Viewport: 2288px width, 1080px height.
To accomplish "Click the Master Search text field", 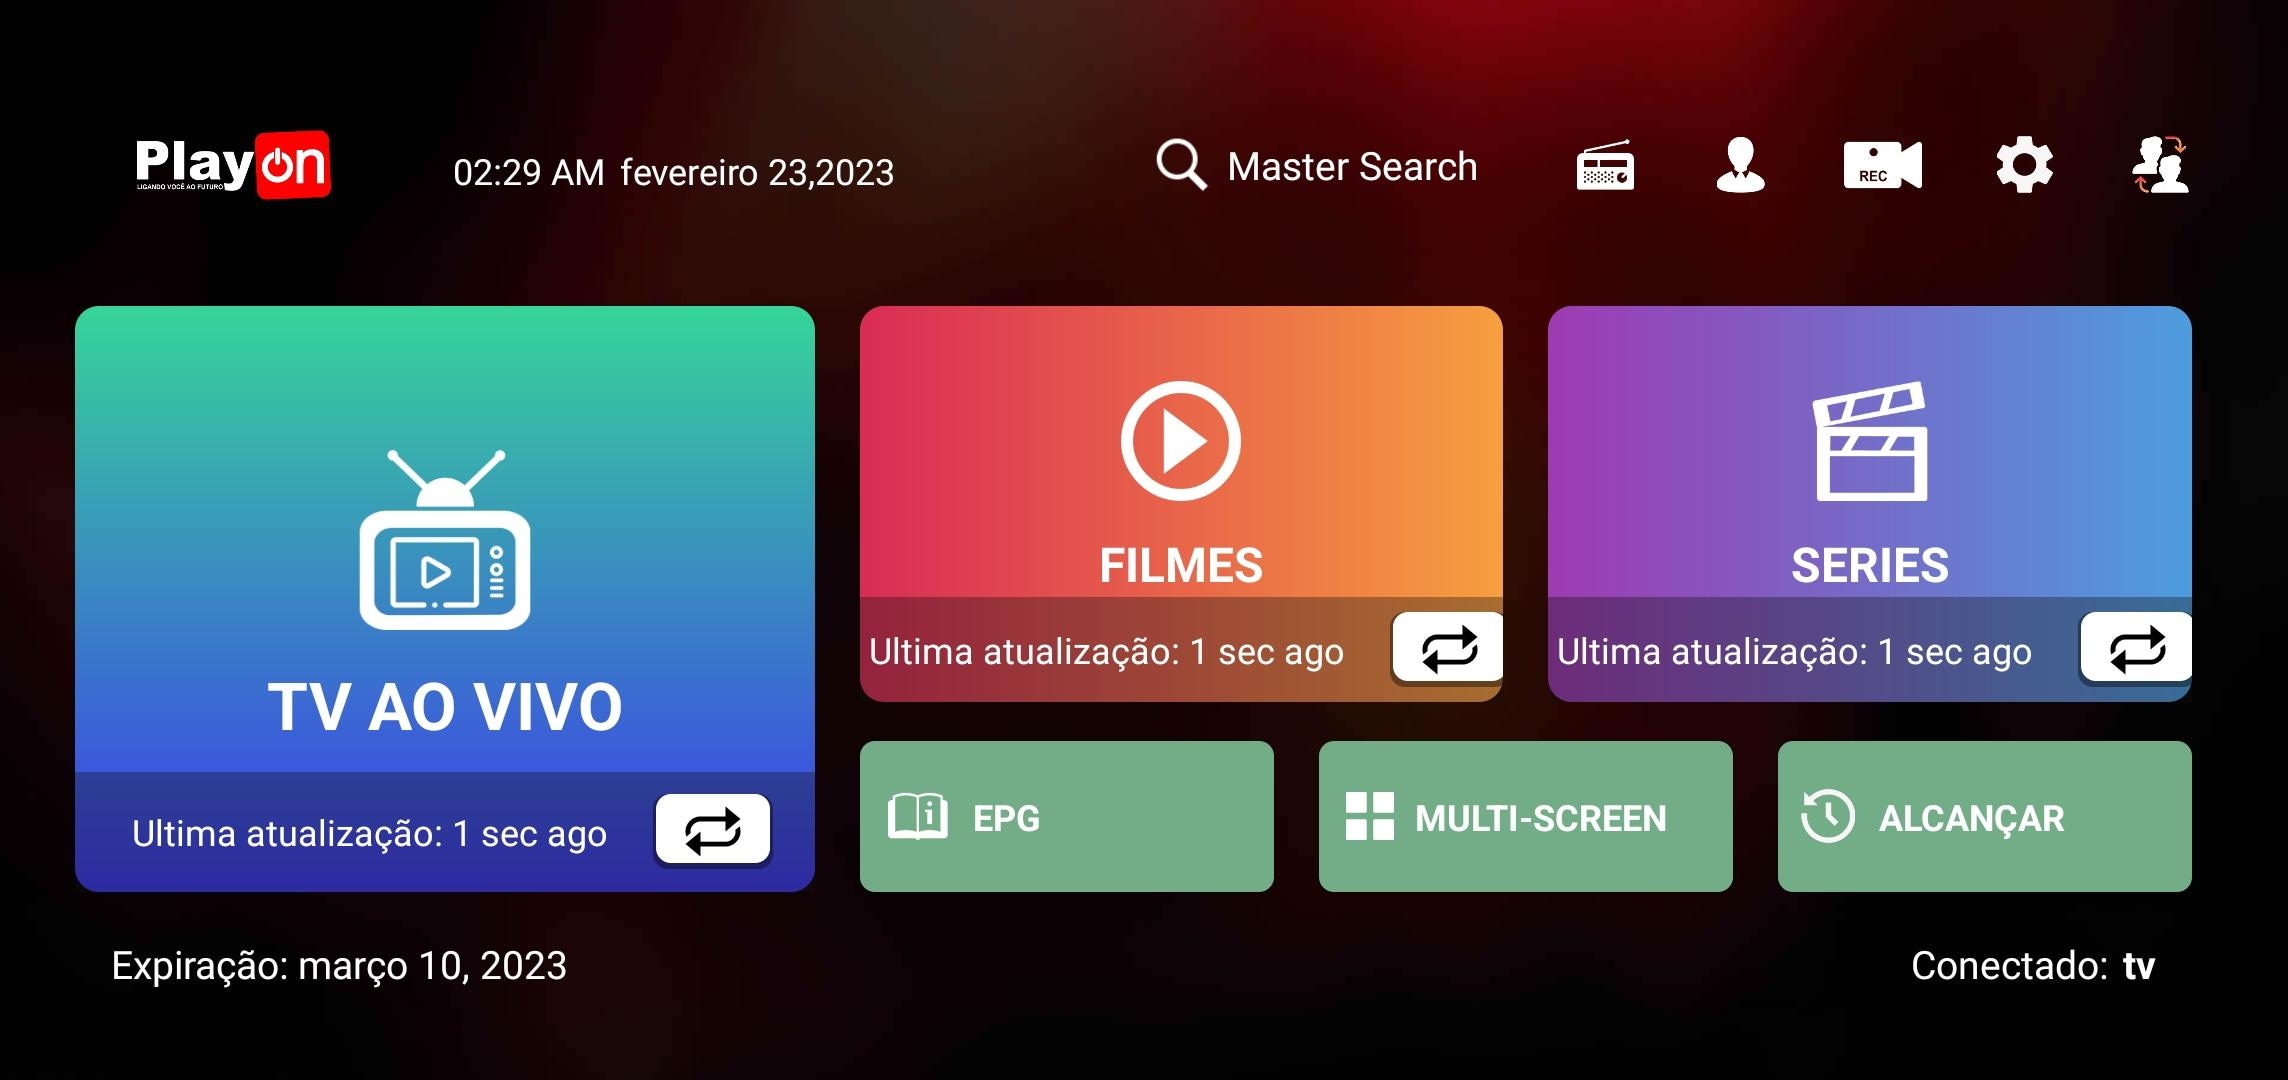I will [x=1352, y=167].
